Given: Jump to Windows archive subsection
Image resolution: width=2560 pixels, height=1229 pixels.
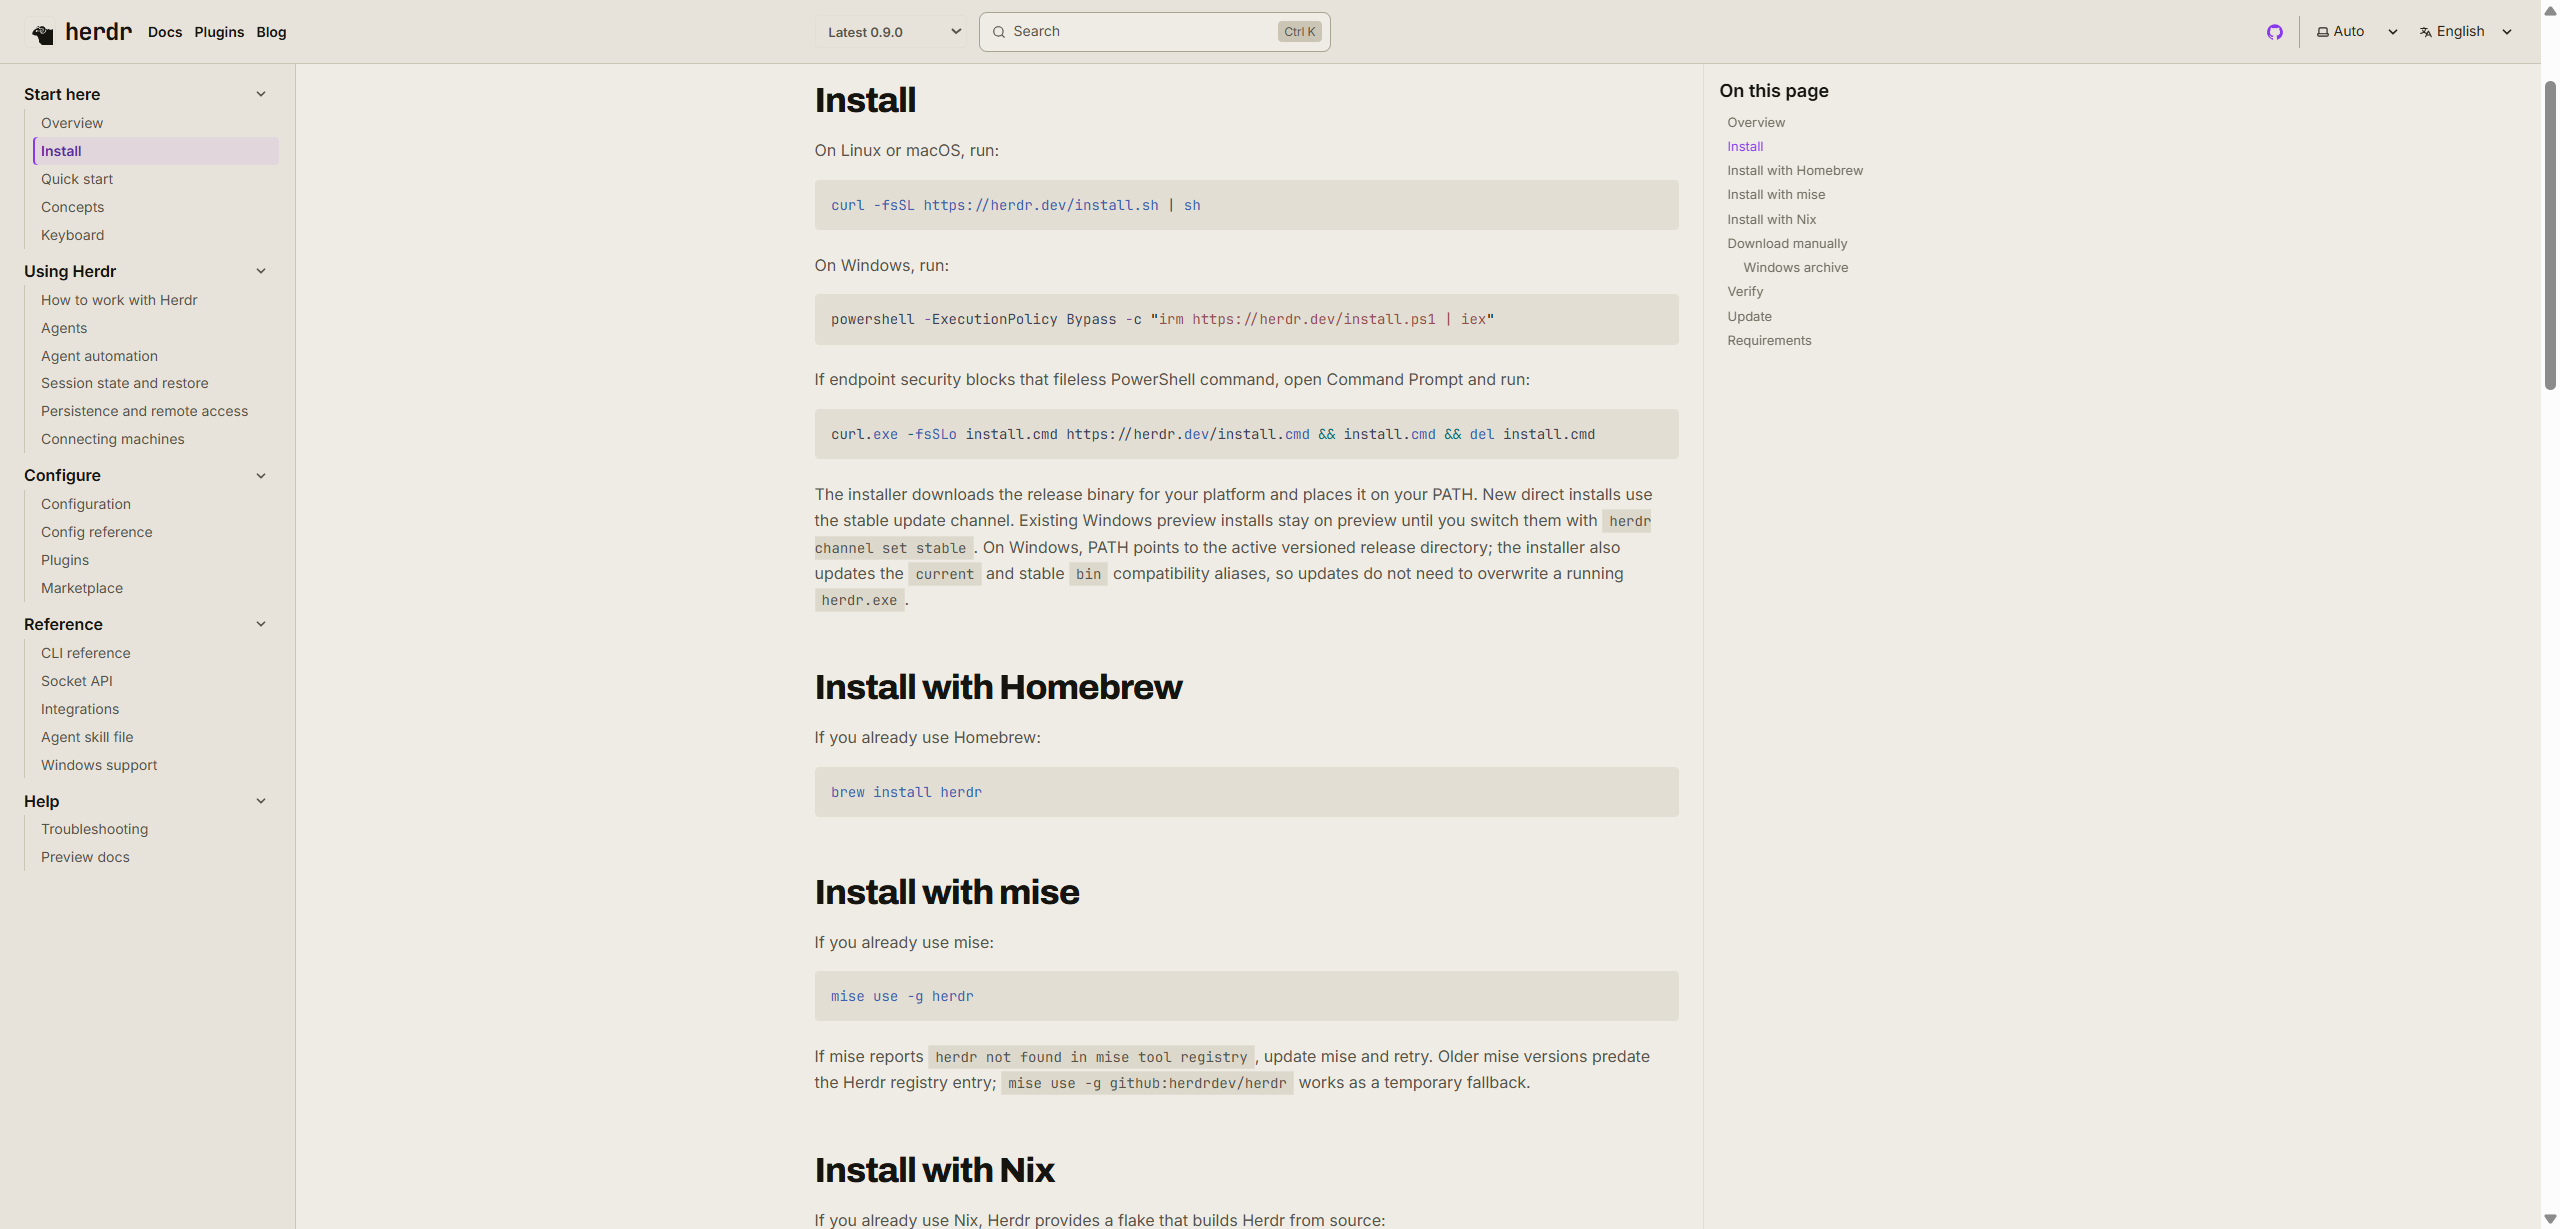Looking at the screenshot, I should coord(1796,267).
